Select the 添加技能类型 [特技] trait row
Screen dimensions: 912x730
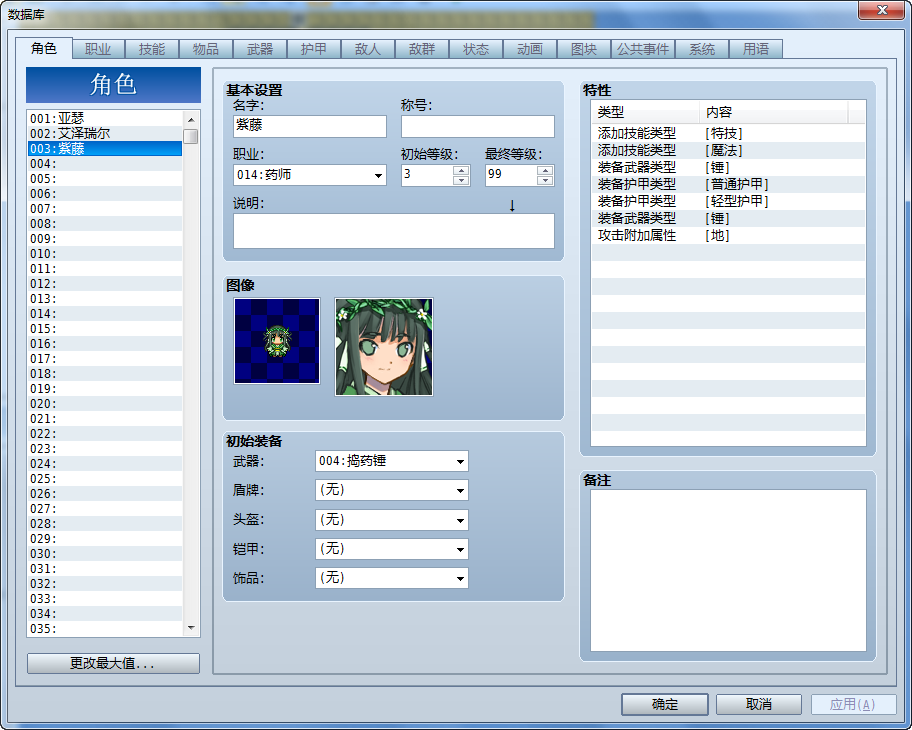coord(728,133)
